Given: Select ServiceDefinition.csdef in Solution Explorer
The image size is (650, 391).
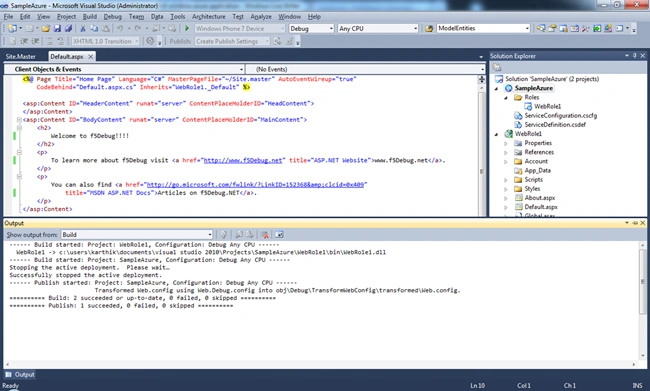Looking at the screenshot, I should [x=555, y=125].
